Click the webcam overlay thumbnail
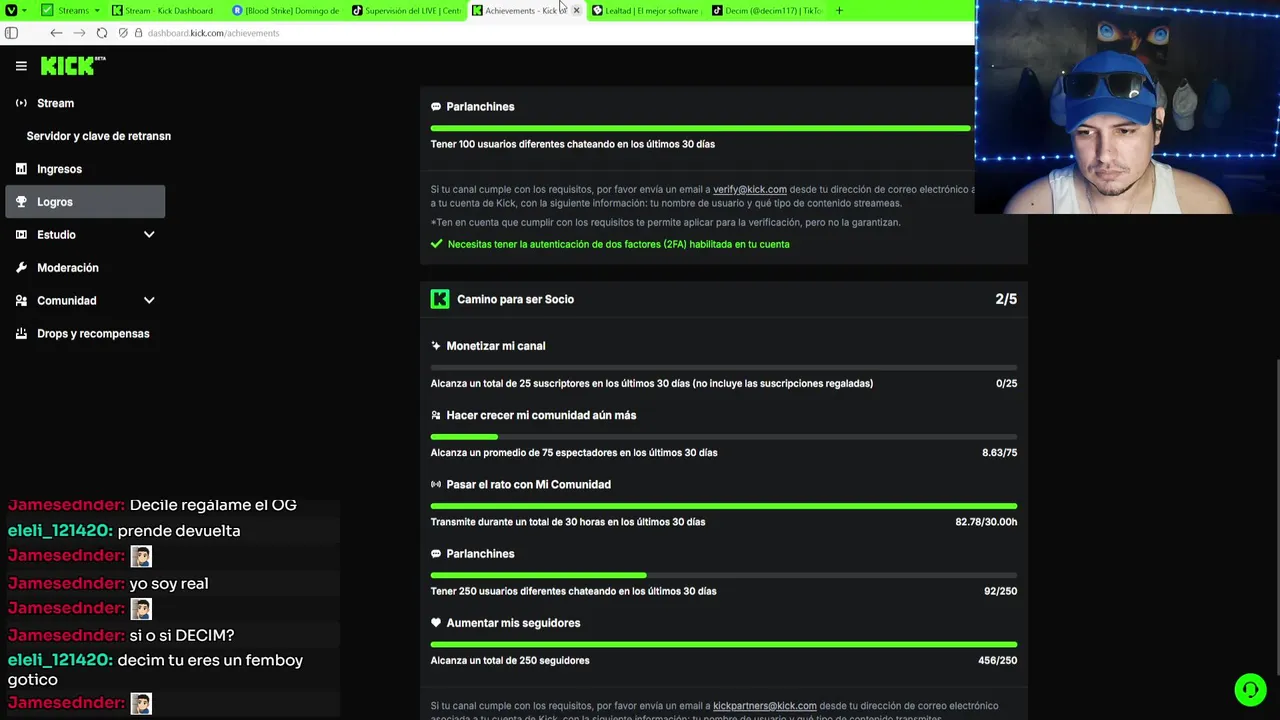Viewport: 1280px width, 720px height. (1127, 107)
